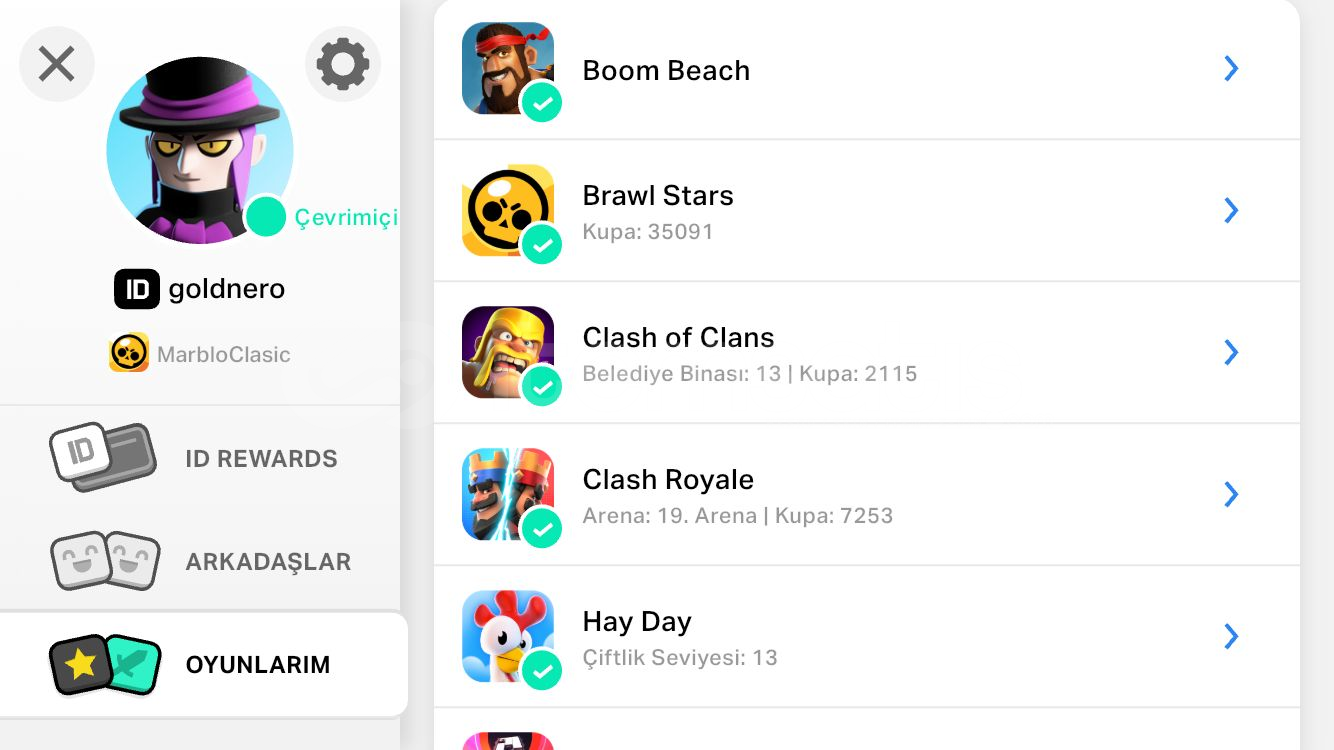The width and height of the screenshot is (1334, 750).
Task: Click the green checkmark on Hay Day
Action: (541, 670)
